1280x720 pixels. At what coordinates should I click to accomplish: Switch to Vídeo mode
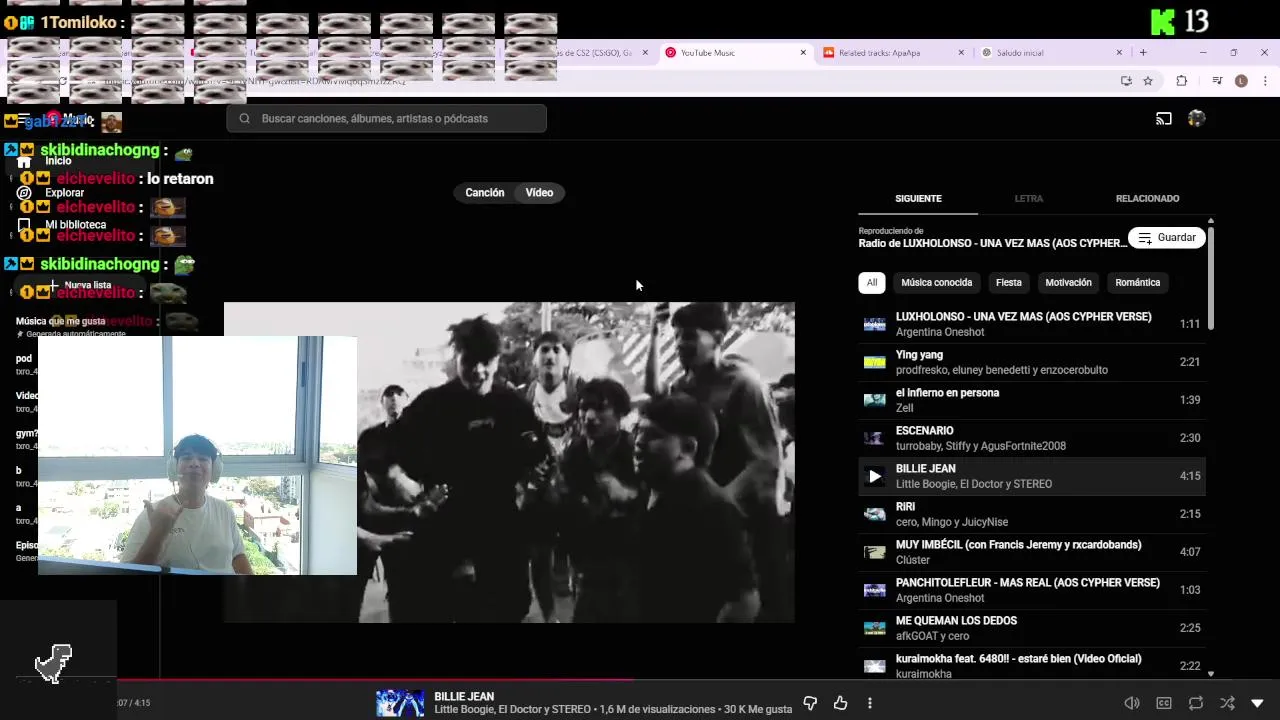click(x=539, y=193)
